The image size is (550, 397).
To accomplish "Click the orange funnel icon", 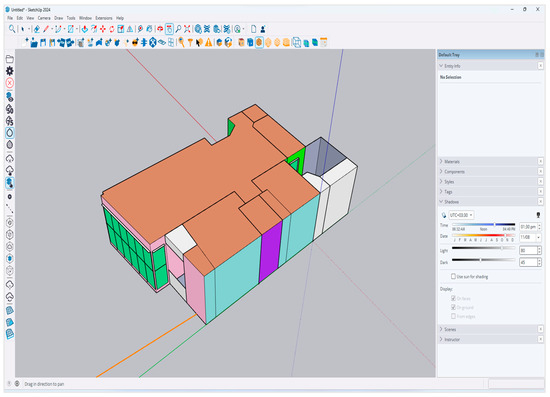I will (190, 43).
